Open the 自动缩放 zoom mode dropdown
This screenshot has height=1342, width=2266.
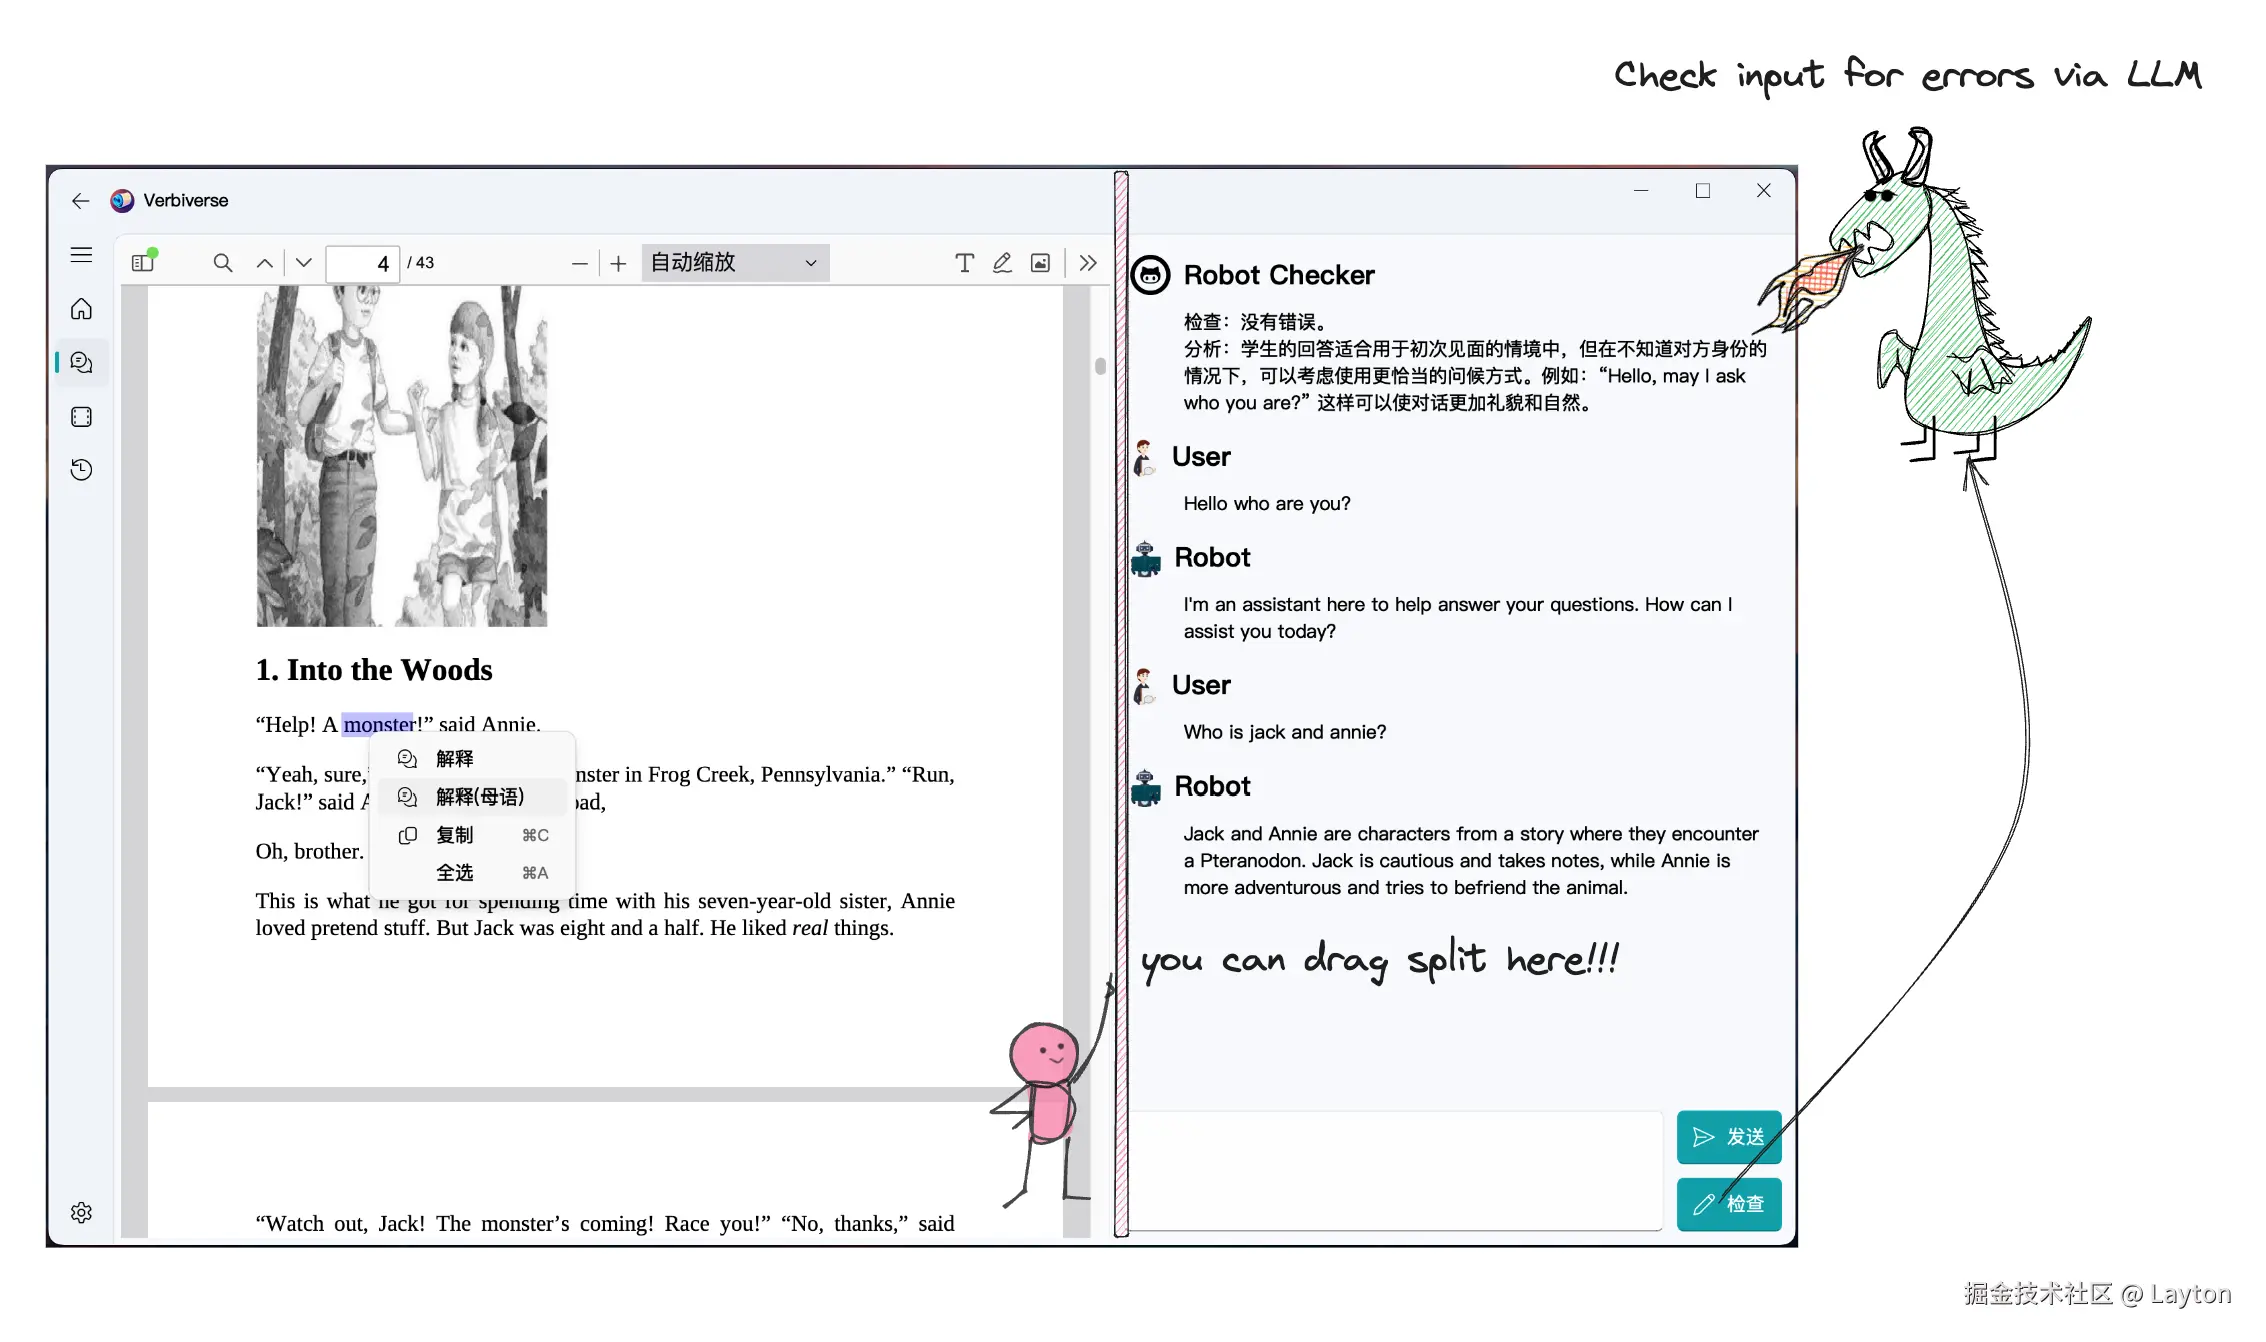[x=734, y=262]
